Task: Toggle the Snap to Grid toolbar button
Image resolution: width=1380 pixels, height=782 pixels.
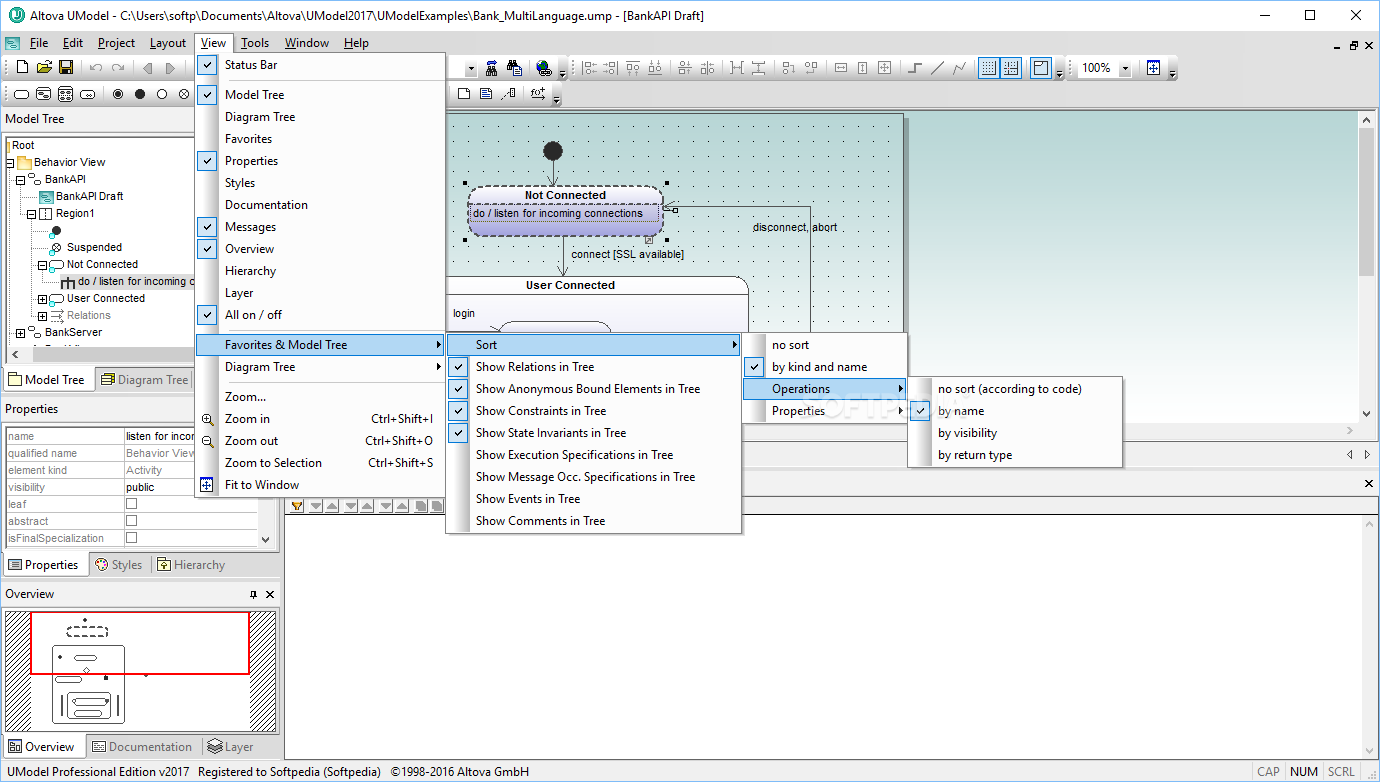Action: coord(1011,68)
